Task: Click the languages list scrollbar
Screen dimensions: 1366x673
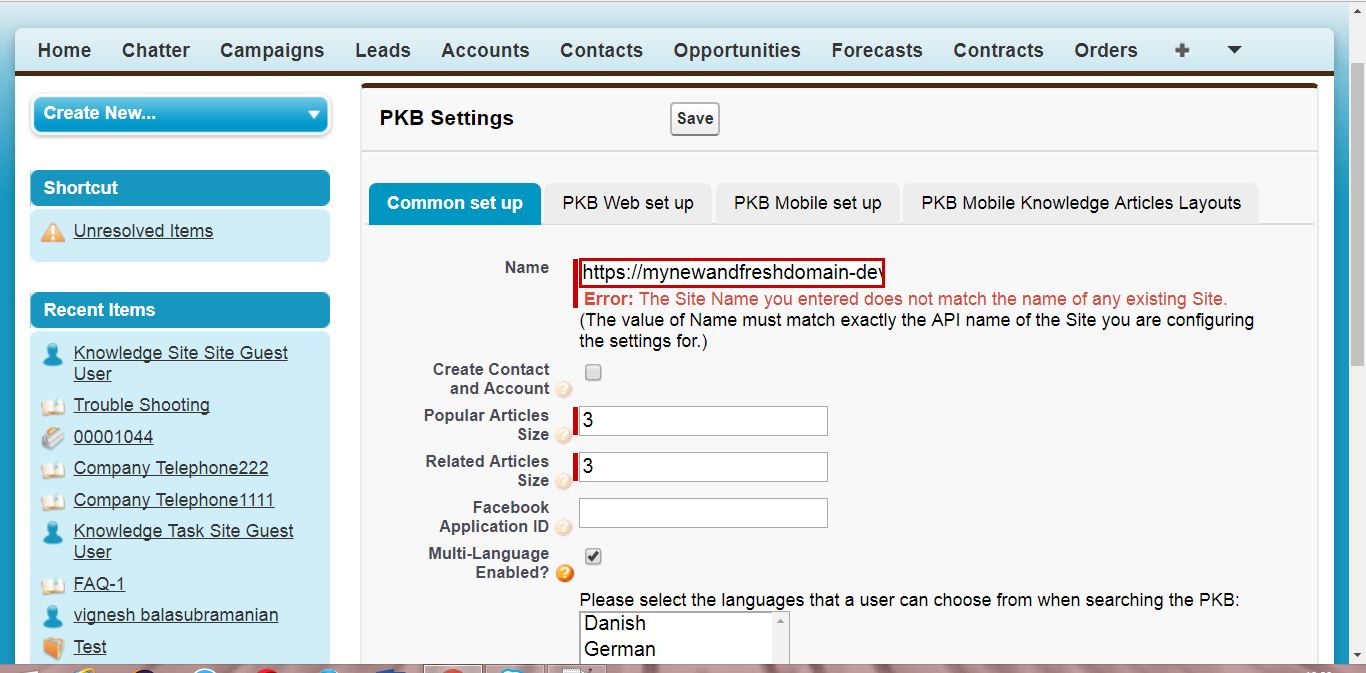Action: click(x=780, y=640)
